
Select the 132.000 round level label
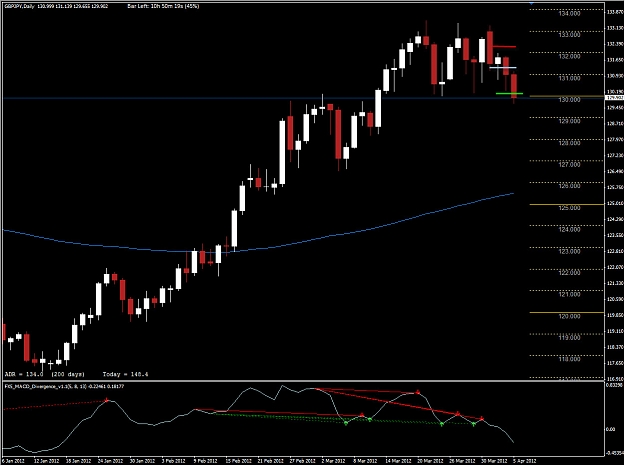[570, 57]
